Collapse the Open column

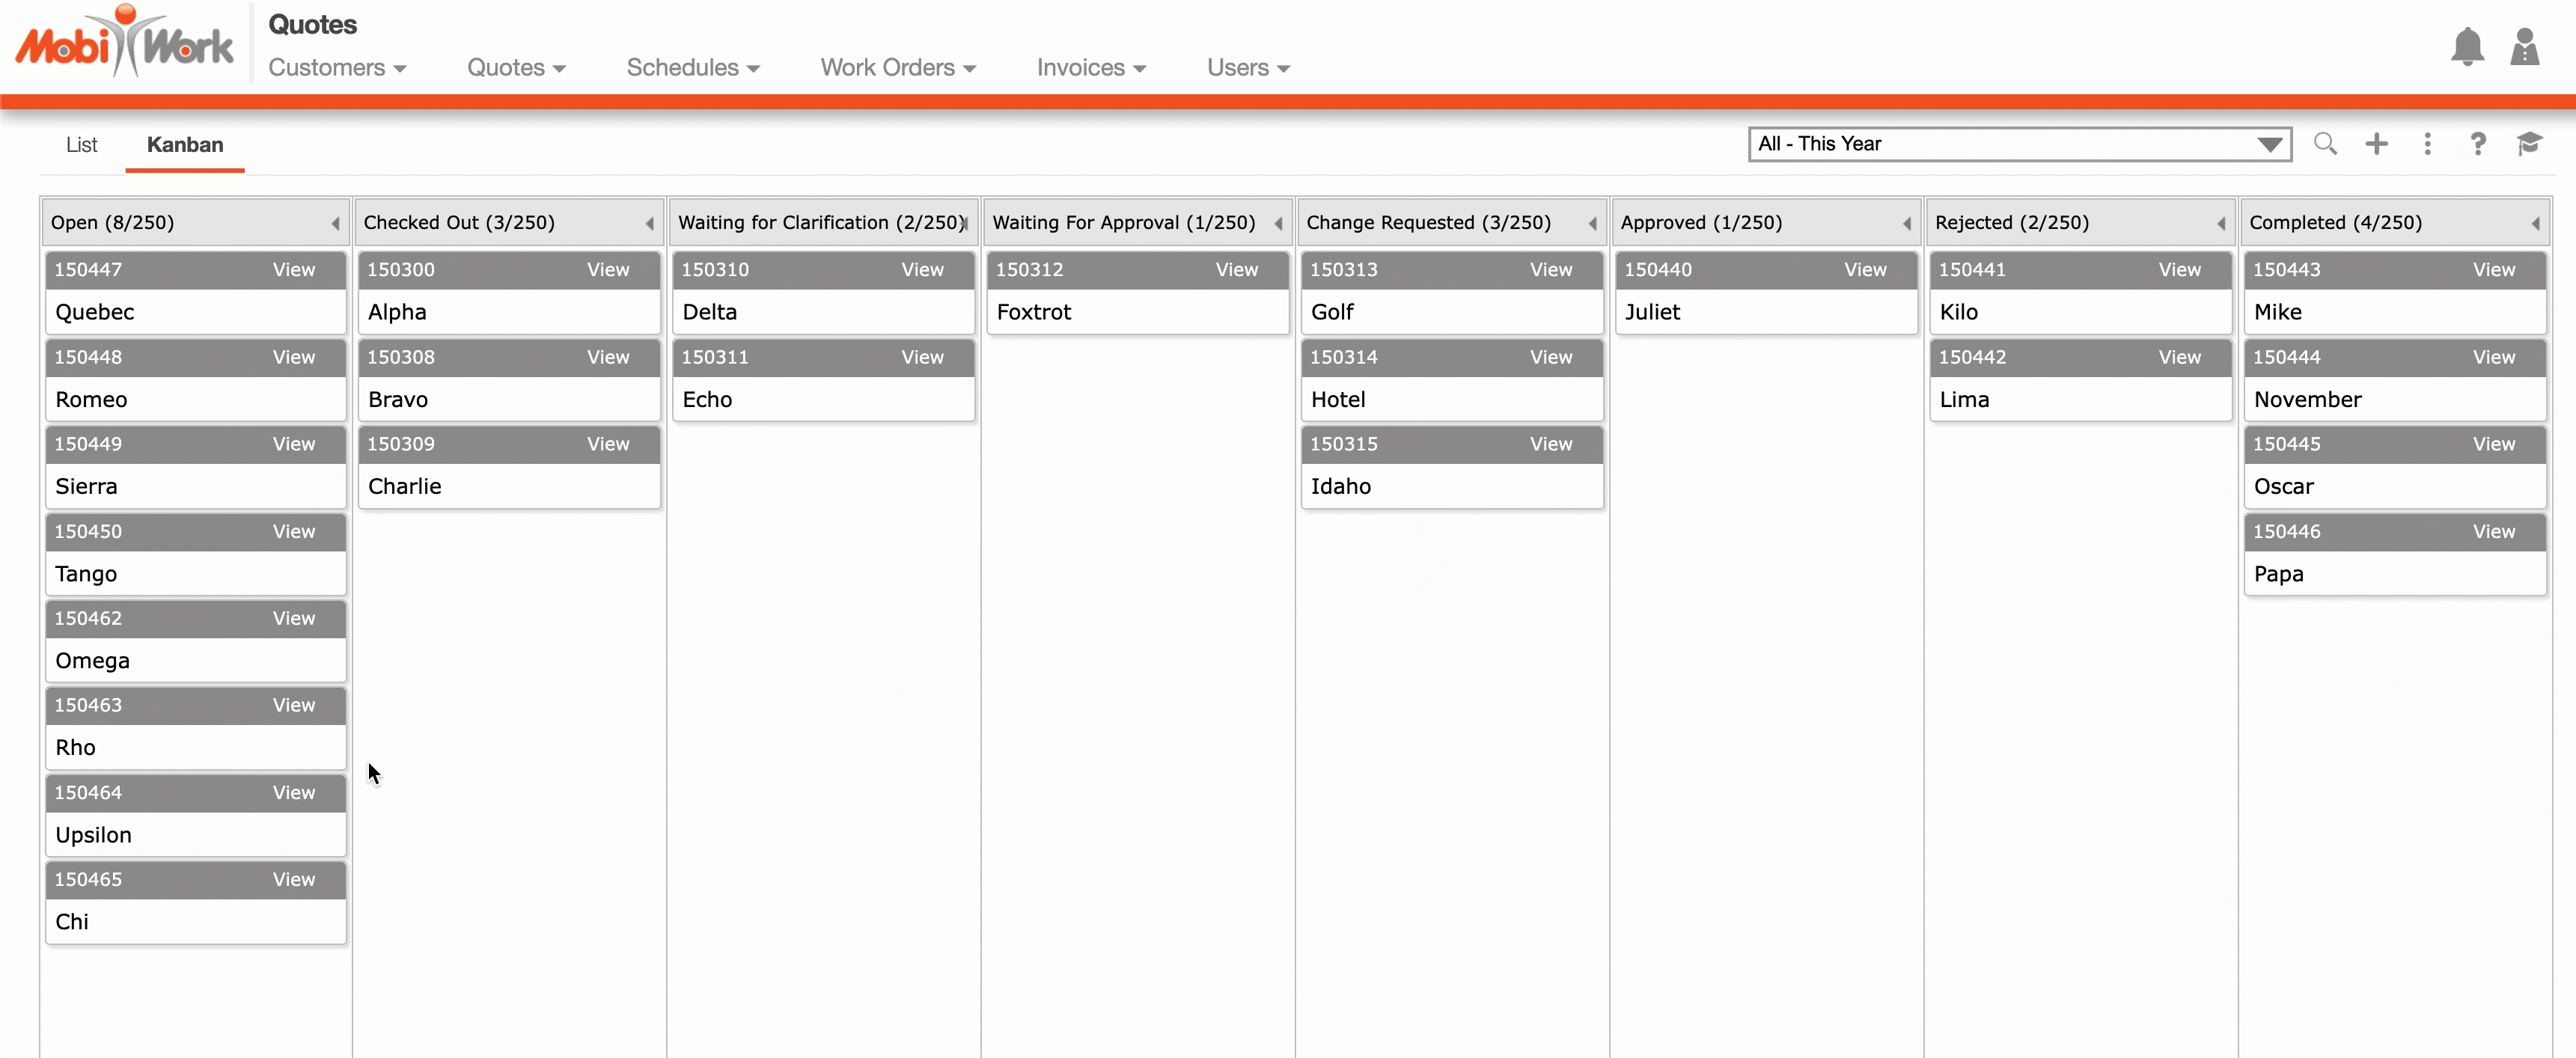335,224
